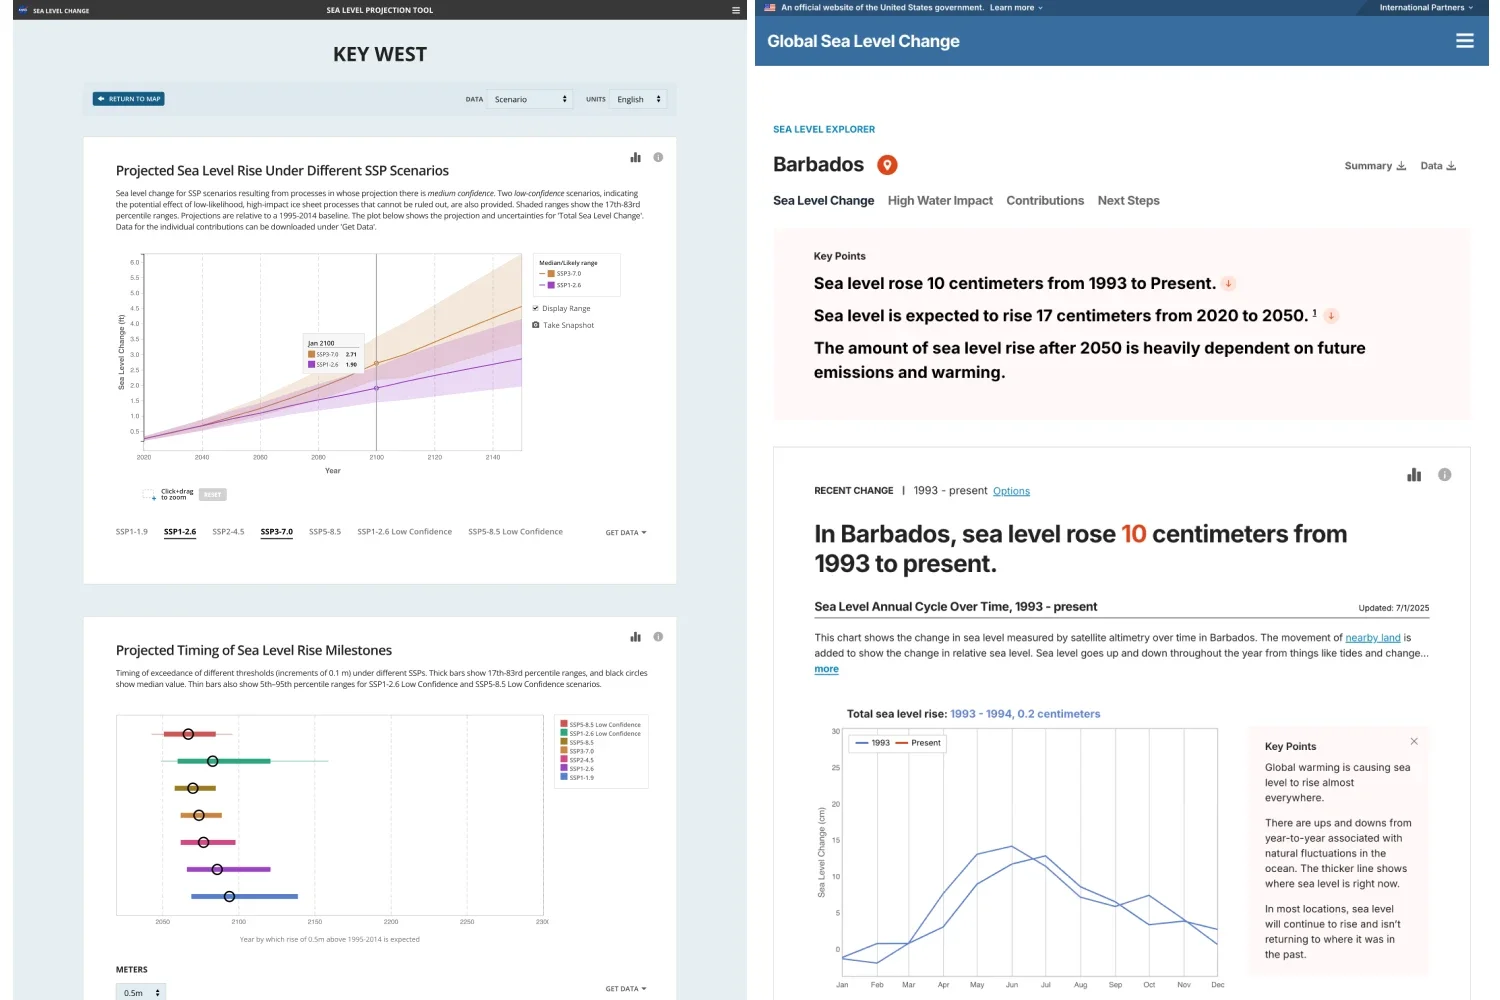Switch to the High Water Impact tab

[x=940, y=200]
